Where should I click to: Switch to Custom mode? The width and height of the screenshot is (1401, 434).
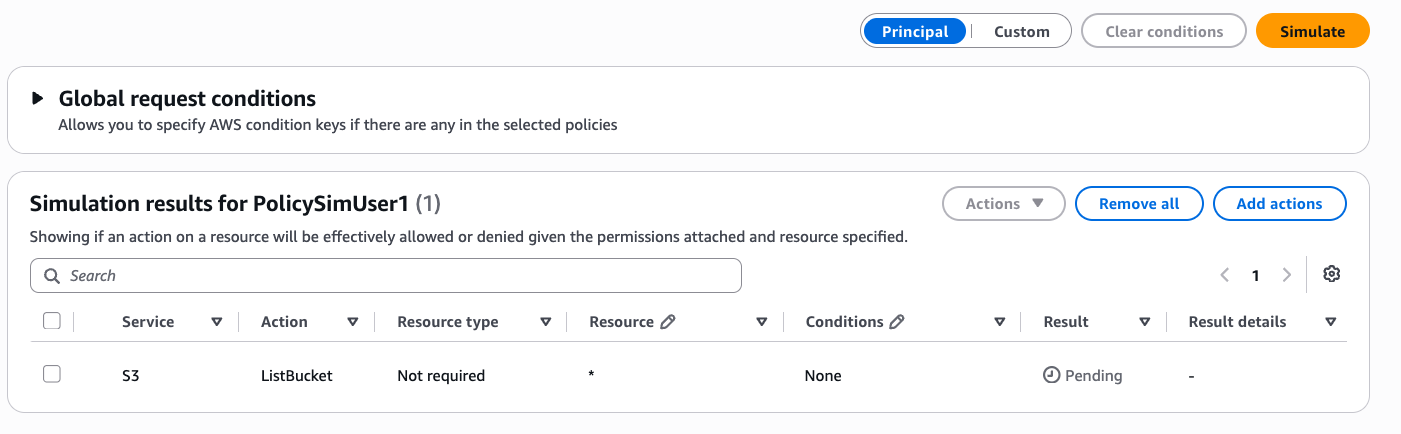click(x=1021, y=31)
